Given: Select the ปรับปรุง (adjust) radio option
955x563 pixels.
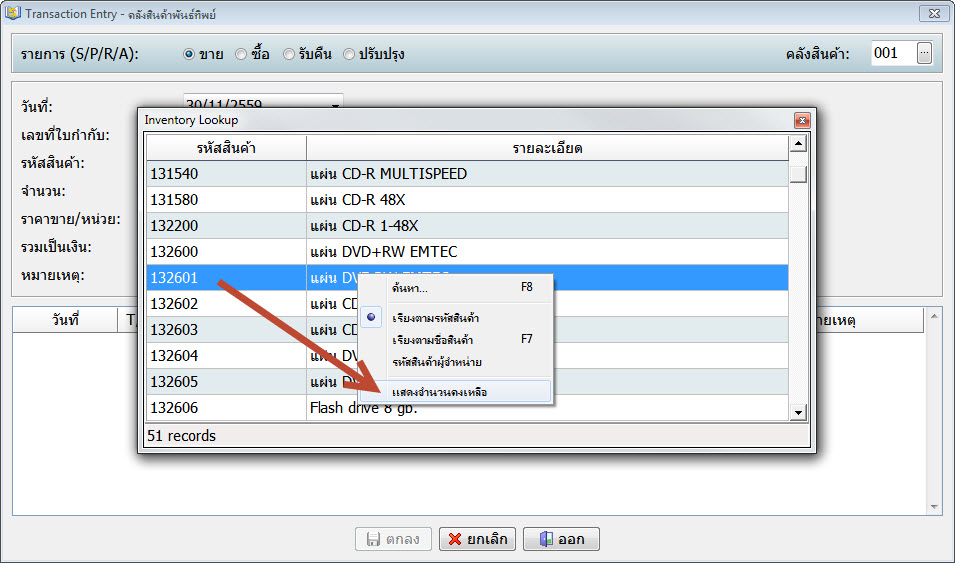Looking at the screenshot, I should click(349, 54).
